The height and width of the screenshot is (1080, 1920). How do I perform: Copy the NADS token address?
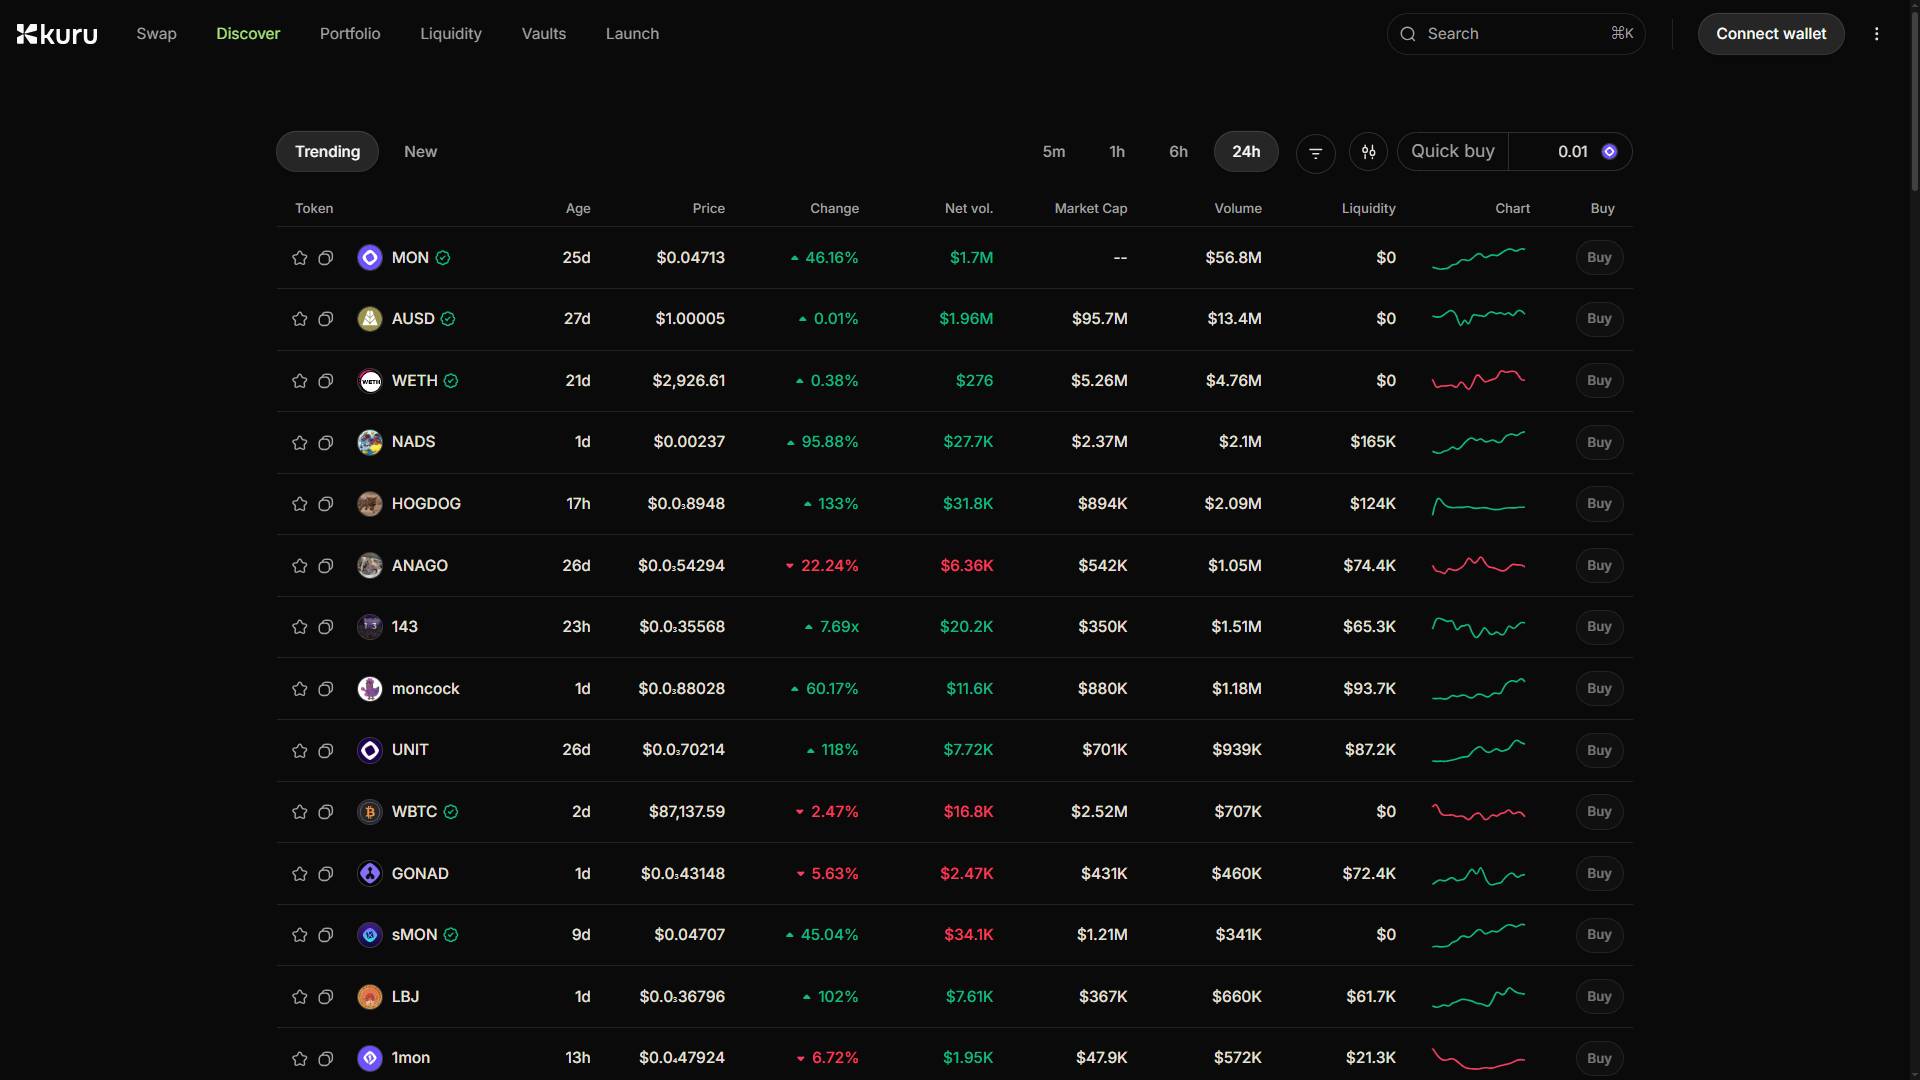pyautogui.click(x=325, y=443)
